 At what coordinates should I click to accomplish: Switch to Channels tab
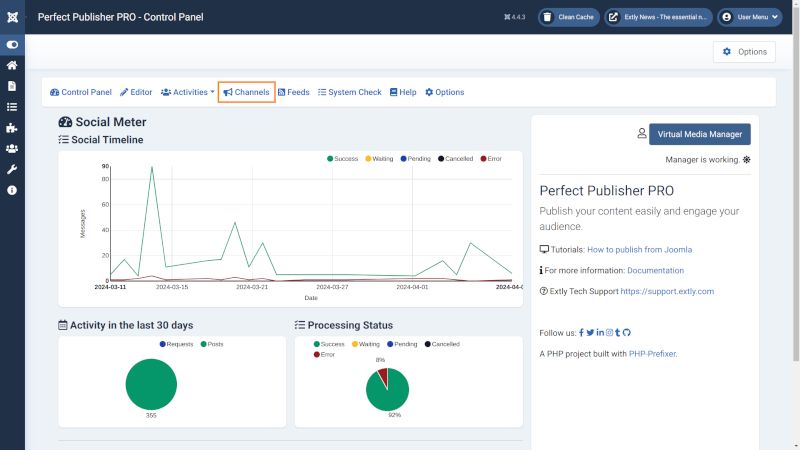coord(246,92)
